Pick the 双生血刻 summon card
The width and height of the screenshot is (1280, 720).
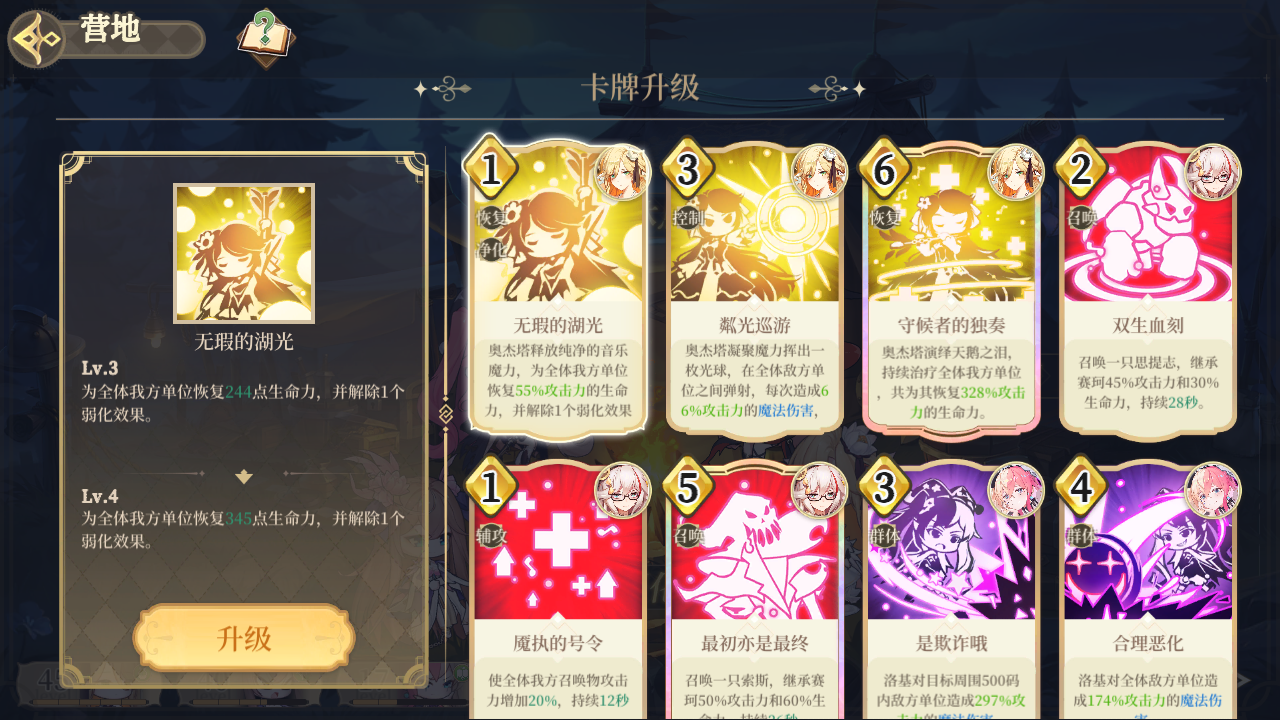(1148, 287)
